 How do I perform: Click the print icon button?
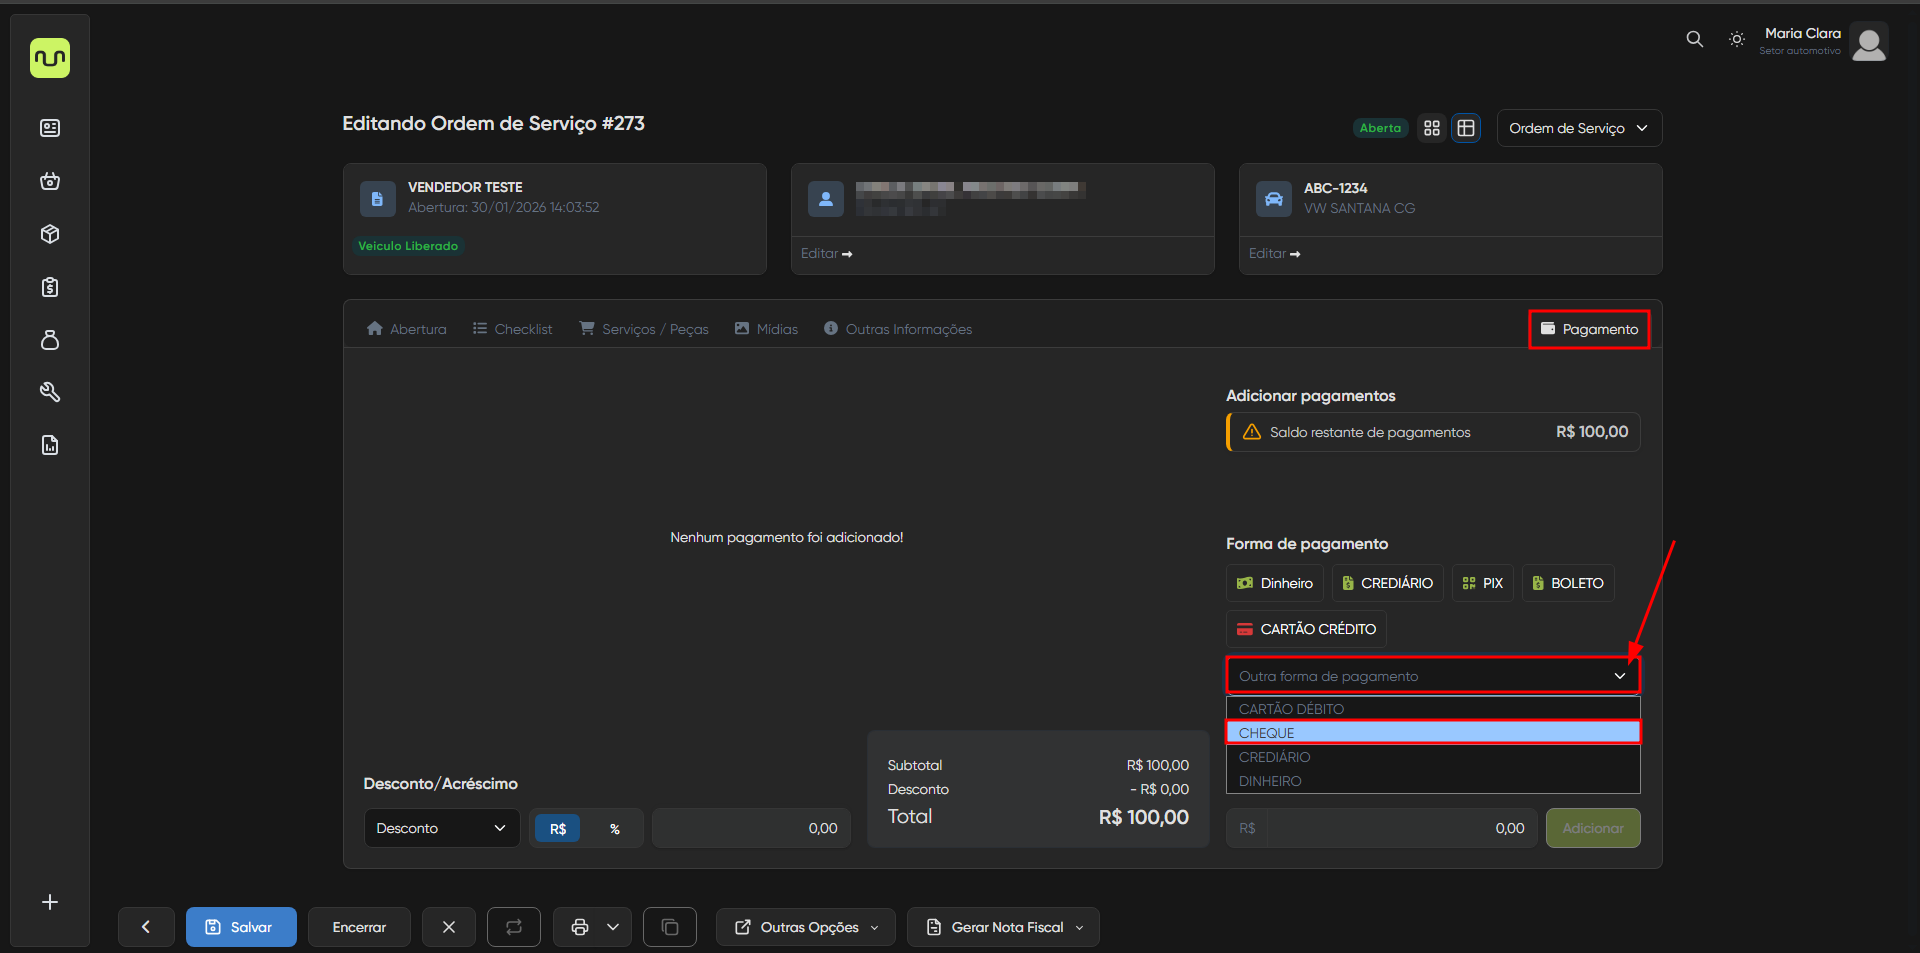point(579,927)
